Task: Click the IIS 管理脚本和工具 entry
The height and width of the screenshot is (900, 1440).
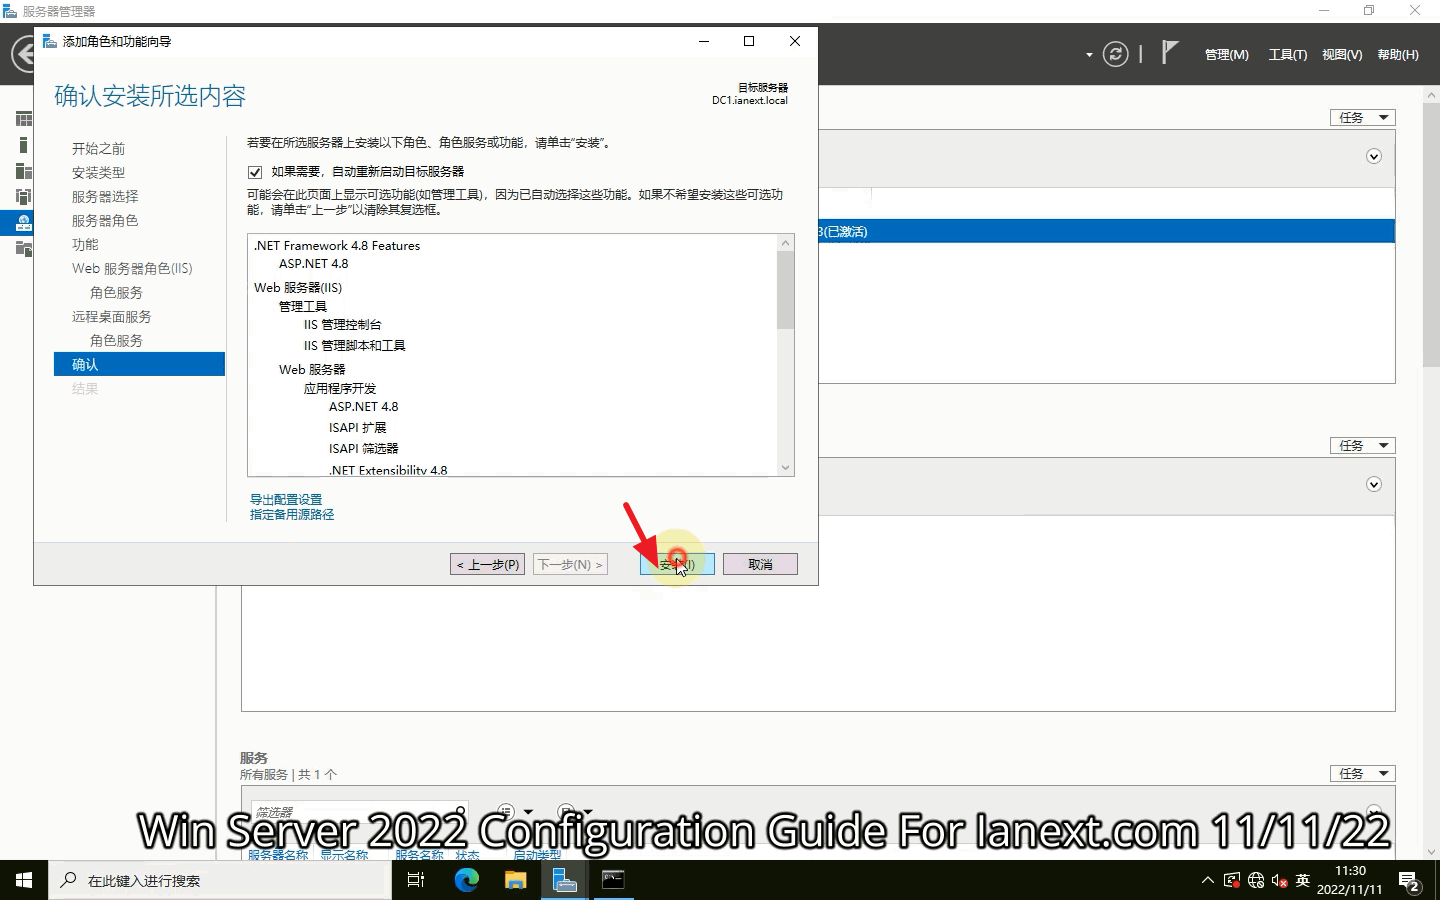Action: pos(354,345)
